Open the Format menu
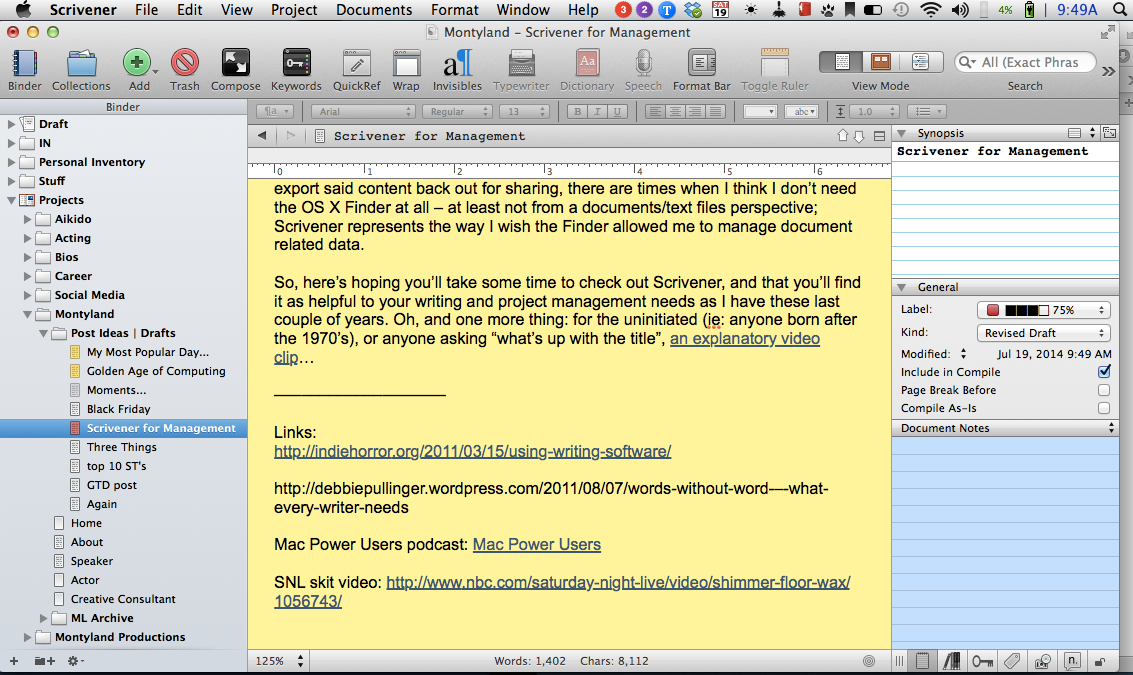The height and width of the screenshot is (675, 1133). pyautogui.click(x=455, y=10)
